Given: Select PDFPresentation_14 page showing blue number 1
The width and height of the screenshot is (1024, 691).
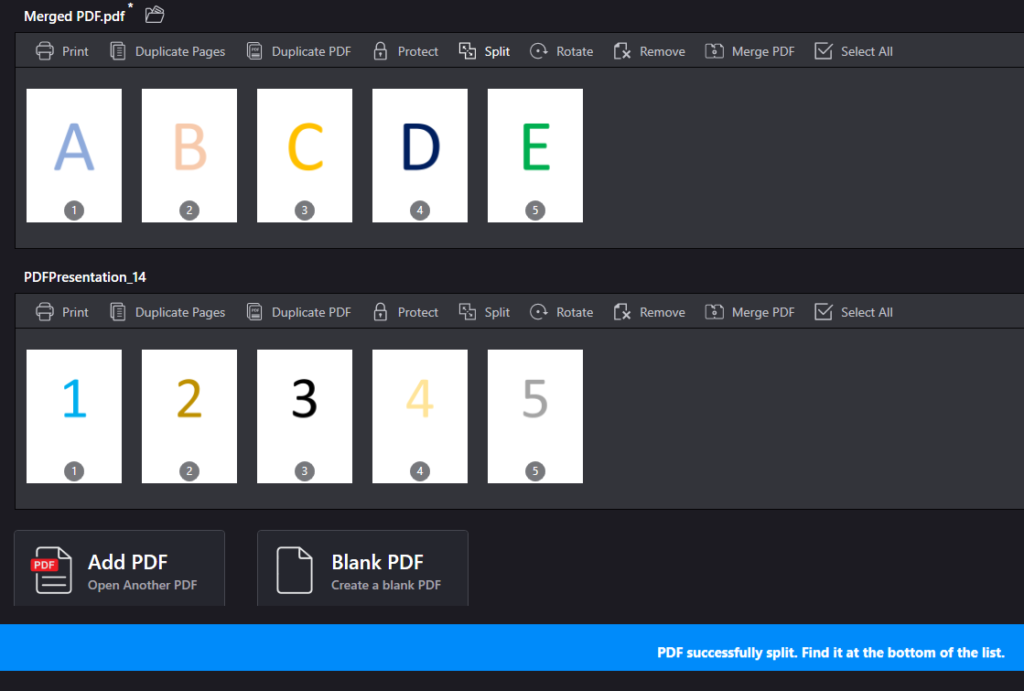Looking at the screenshot, I should 74,417.
